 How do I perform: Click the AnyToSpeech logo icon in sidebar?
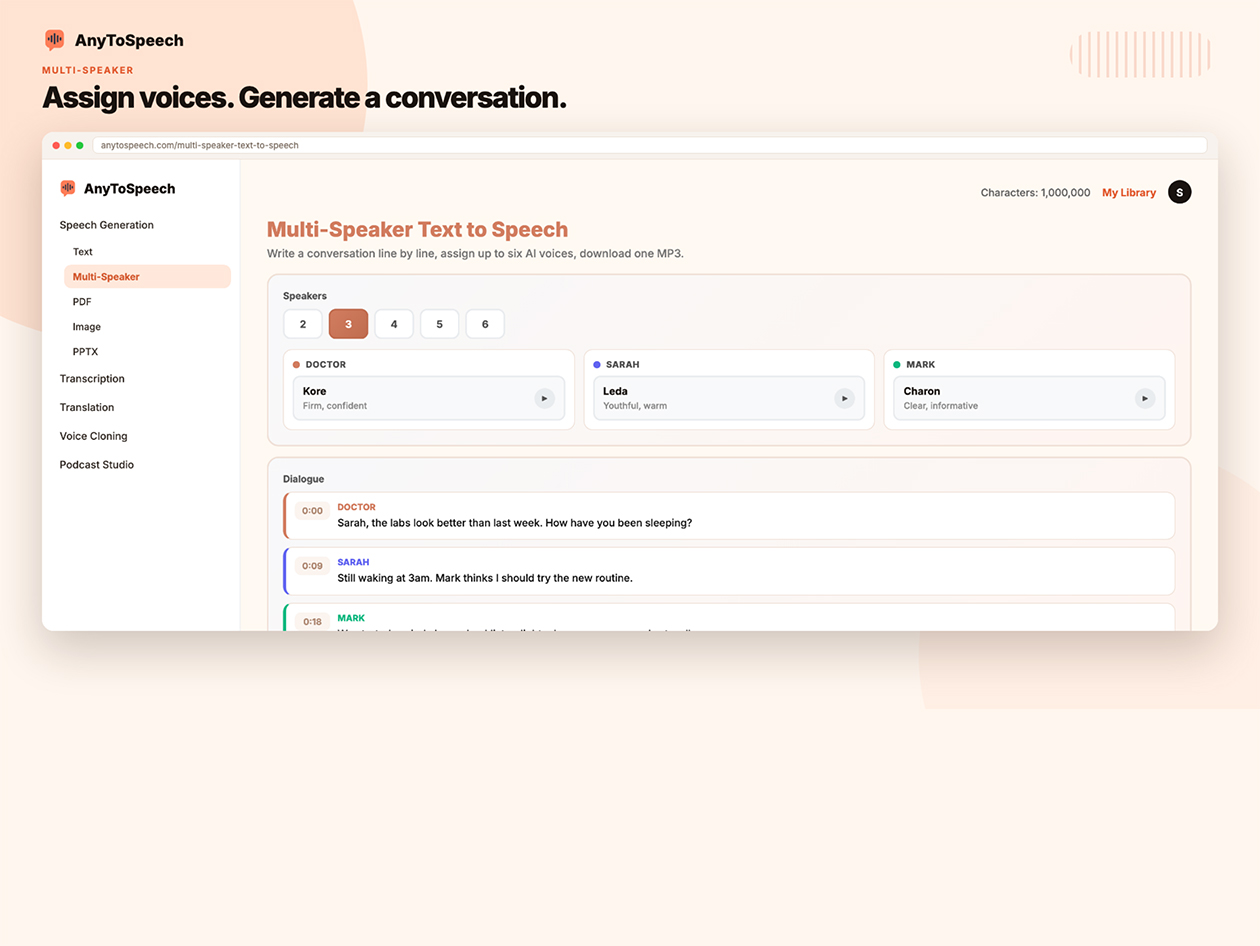(68, 188)
